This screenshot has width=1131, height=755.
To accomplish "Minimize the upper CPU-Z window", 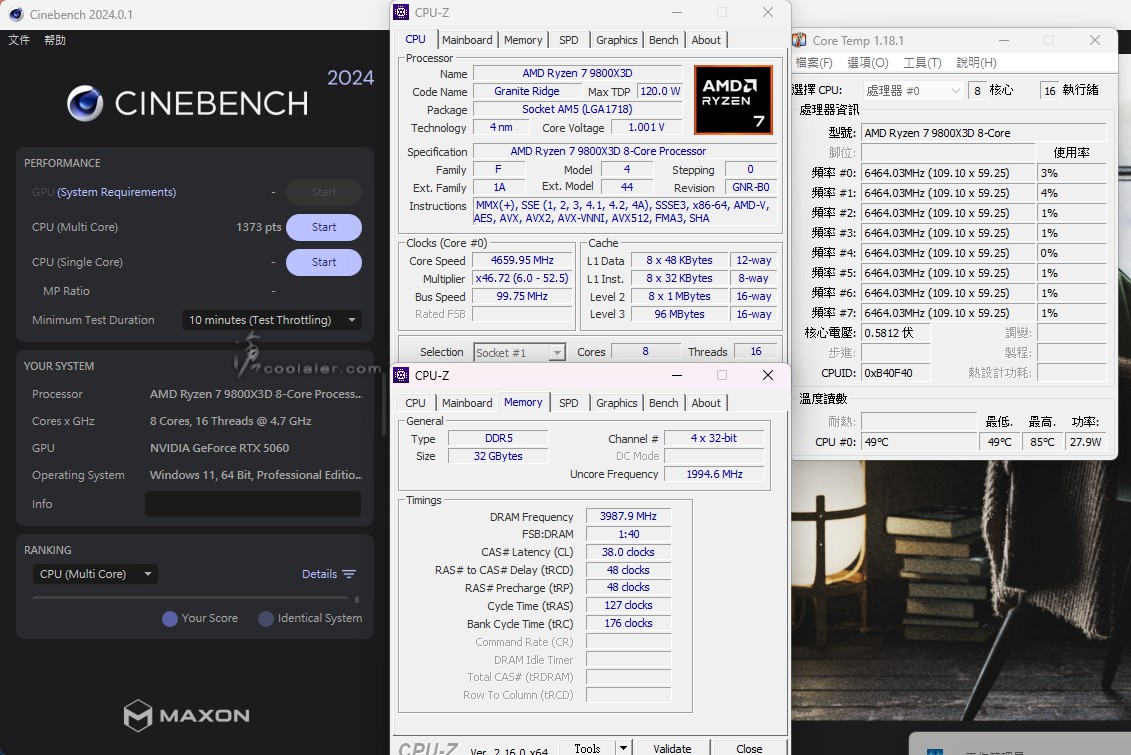I will tap(677, 12).
